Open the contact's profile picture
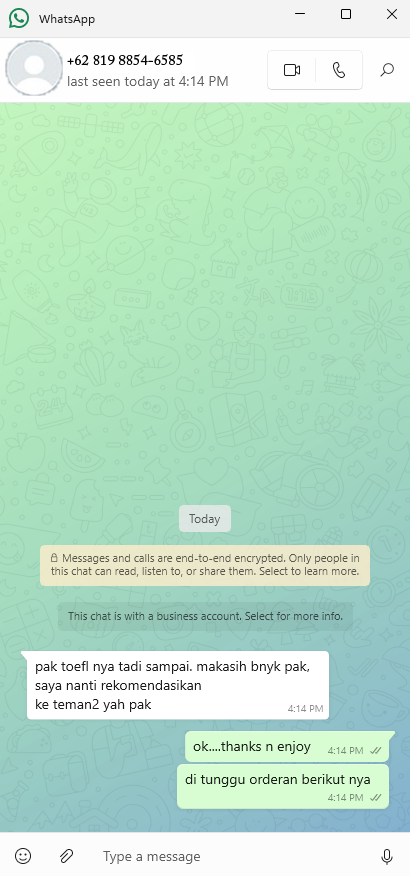Viewport: 410px width, 876px height. (x=34, y=69)
